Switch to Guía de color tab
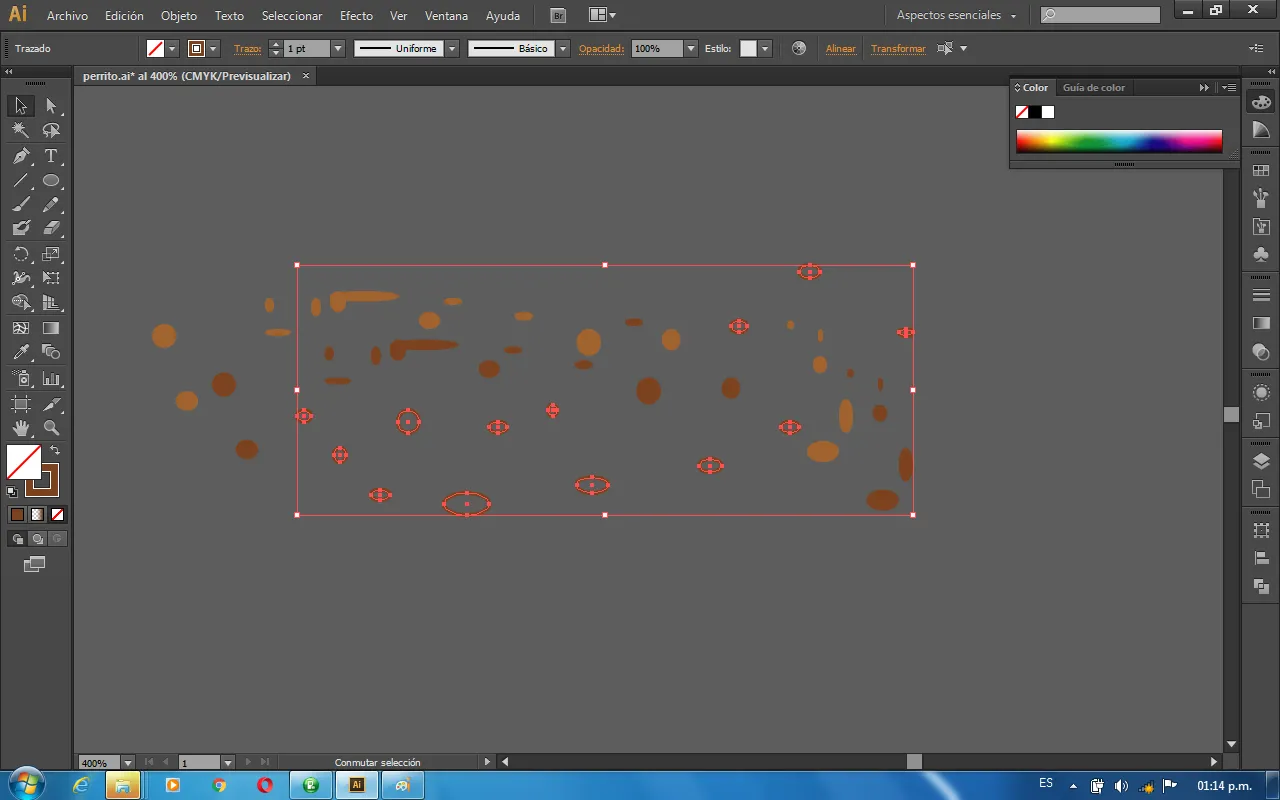 (1094, 88)
